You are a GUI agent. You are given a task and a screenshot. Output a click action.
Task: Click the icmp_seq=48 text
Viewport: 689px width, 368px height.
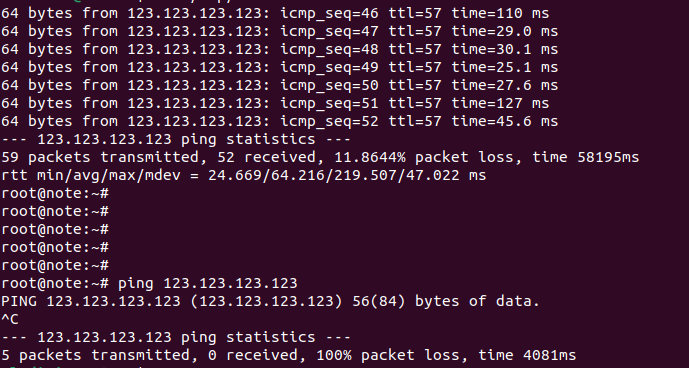tap(329, 50)
